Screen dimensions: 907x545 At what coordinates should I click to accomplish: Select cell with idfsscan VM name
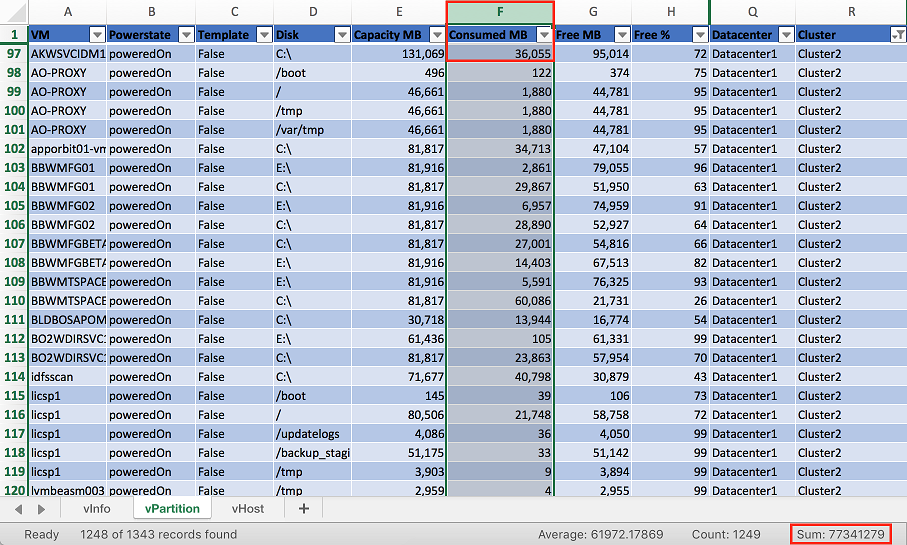[x=68, y=377]
